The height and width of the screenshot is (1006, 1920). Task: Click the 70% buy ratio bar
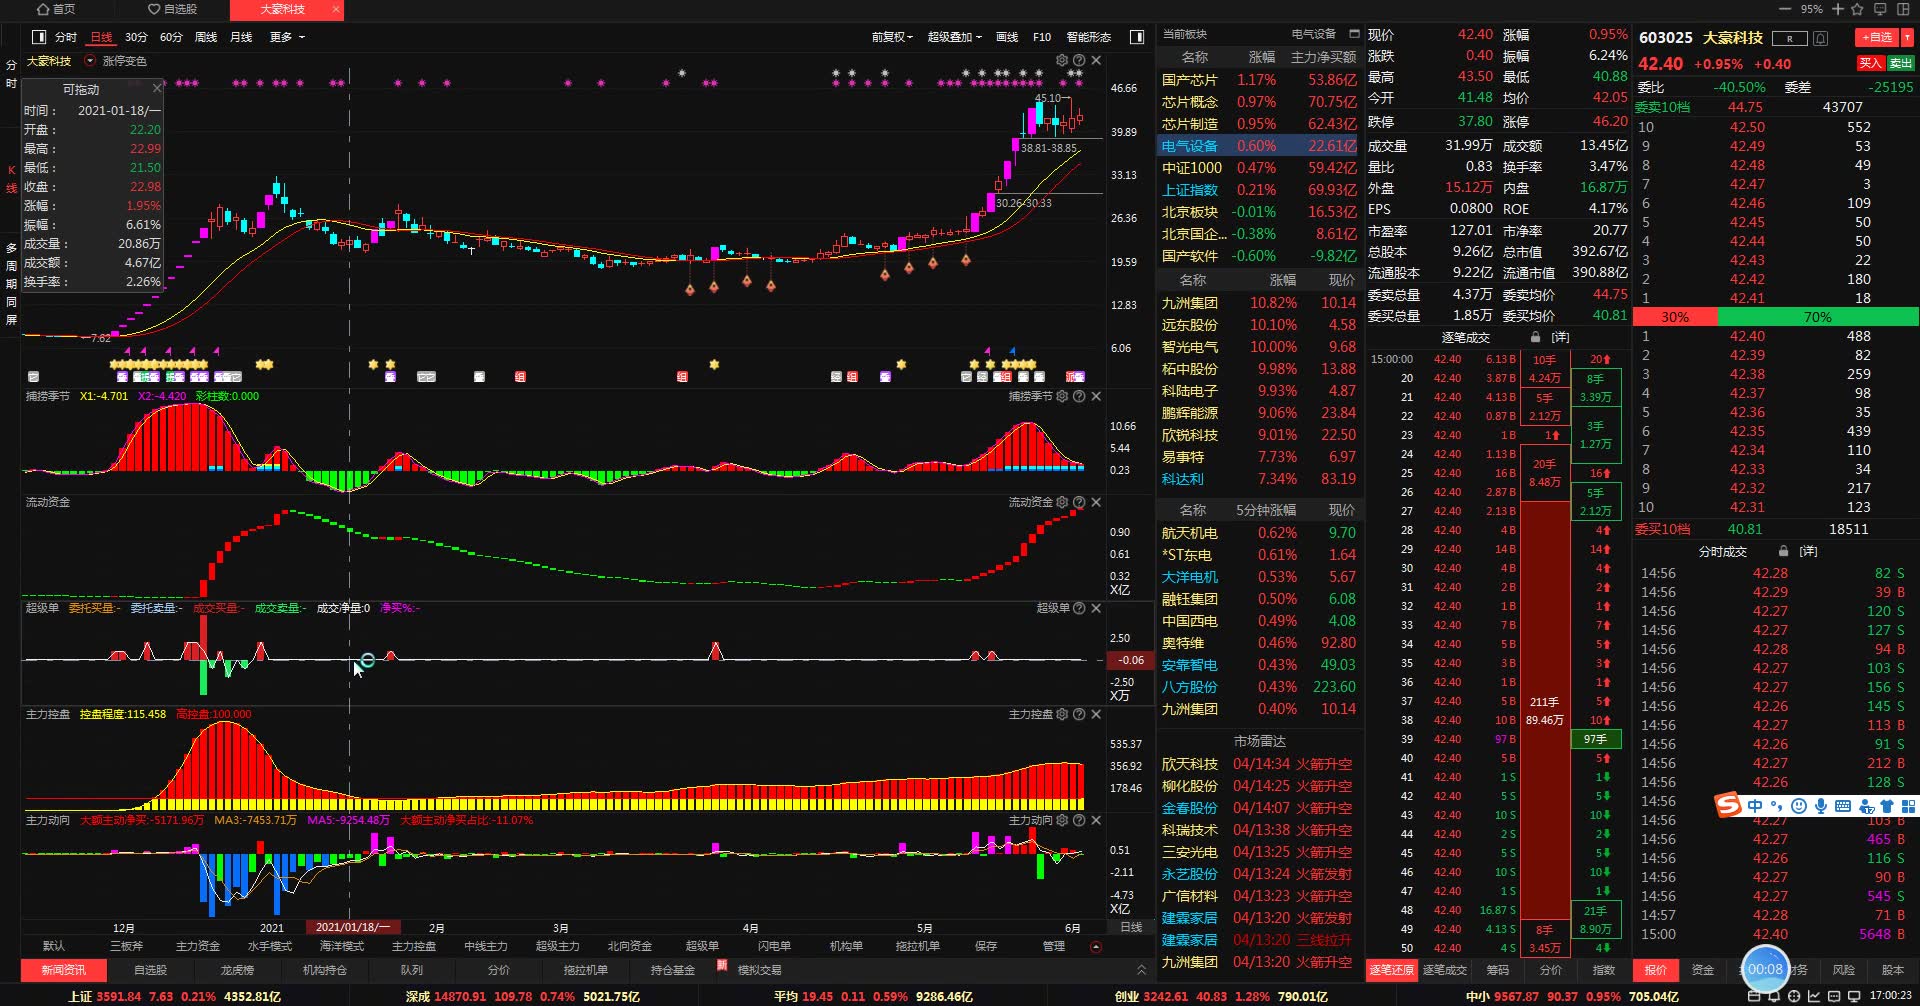pos(1818,317)
